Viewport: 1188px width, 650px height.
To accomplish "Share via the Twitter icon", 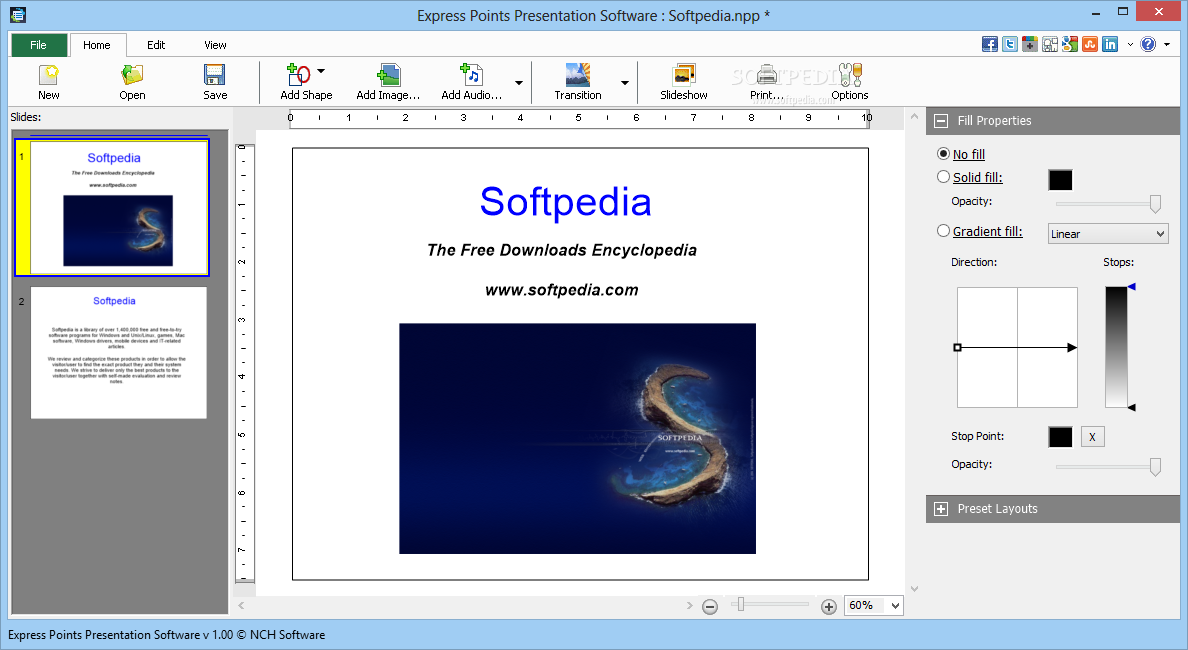I will point(1010,44).
